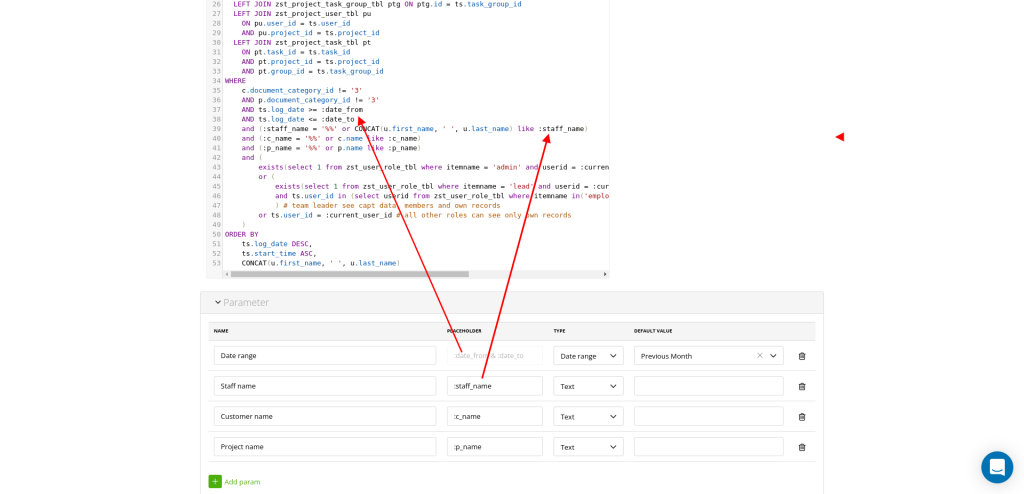Viewport: 1024px width, 494px height.
Task: Collapse the Parameter section
Action: [x=218, y=303]
